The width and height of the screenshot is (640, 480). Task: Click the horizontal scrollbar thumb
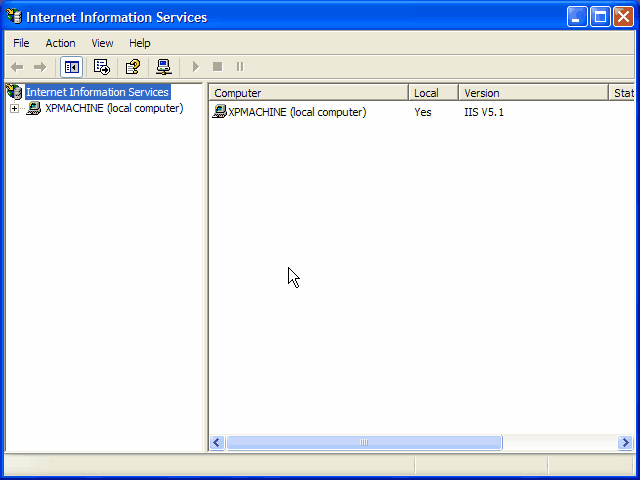pyautogui.click(x=364, y=442)
